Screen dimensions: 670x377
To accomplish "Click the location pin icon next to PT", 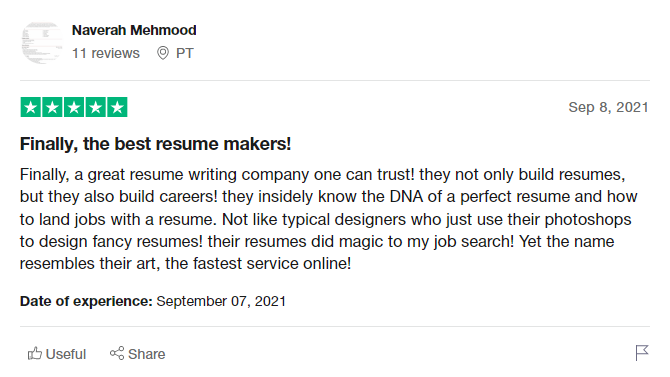I will coord(163,53).
